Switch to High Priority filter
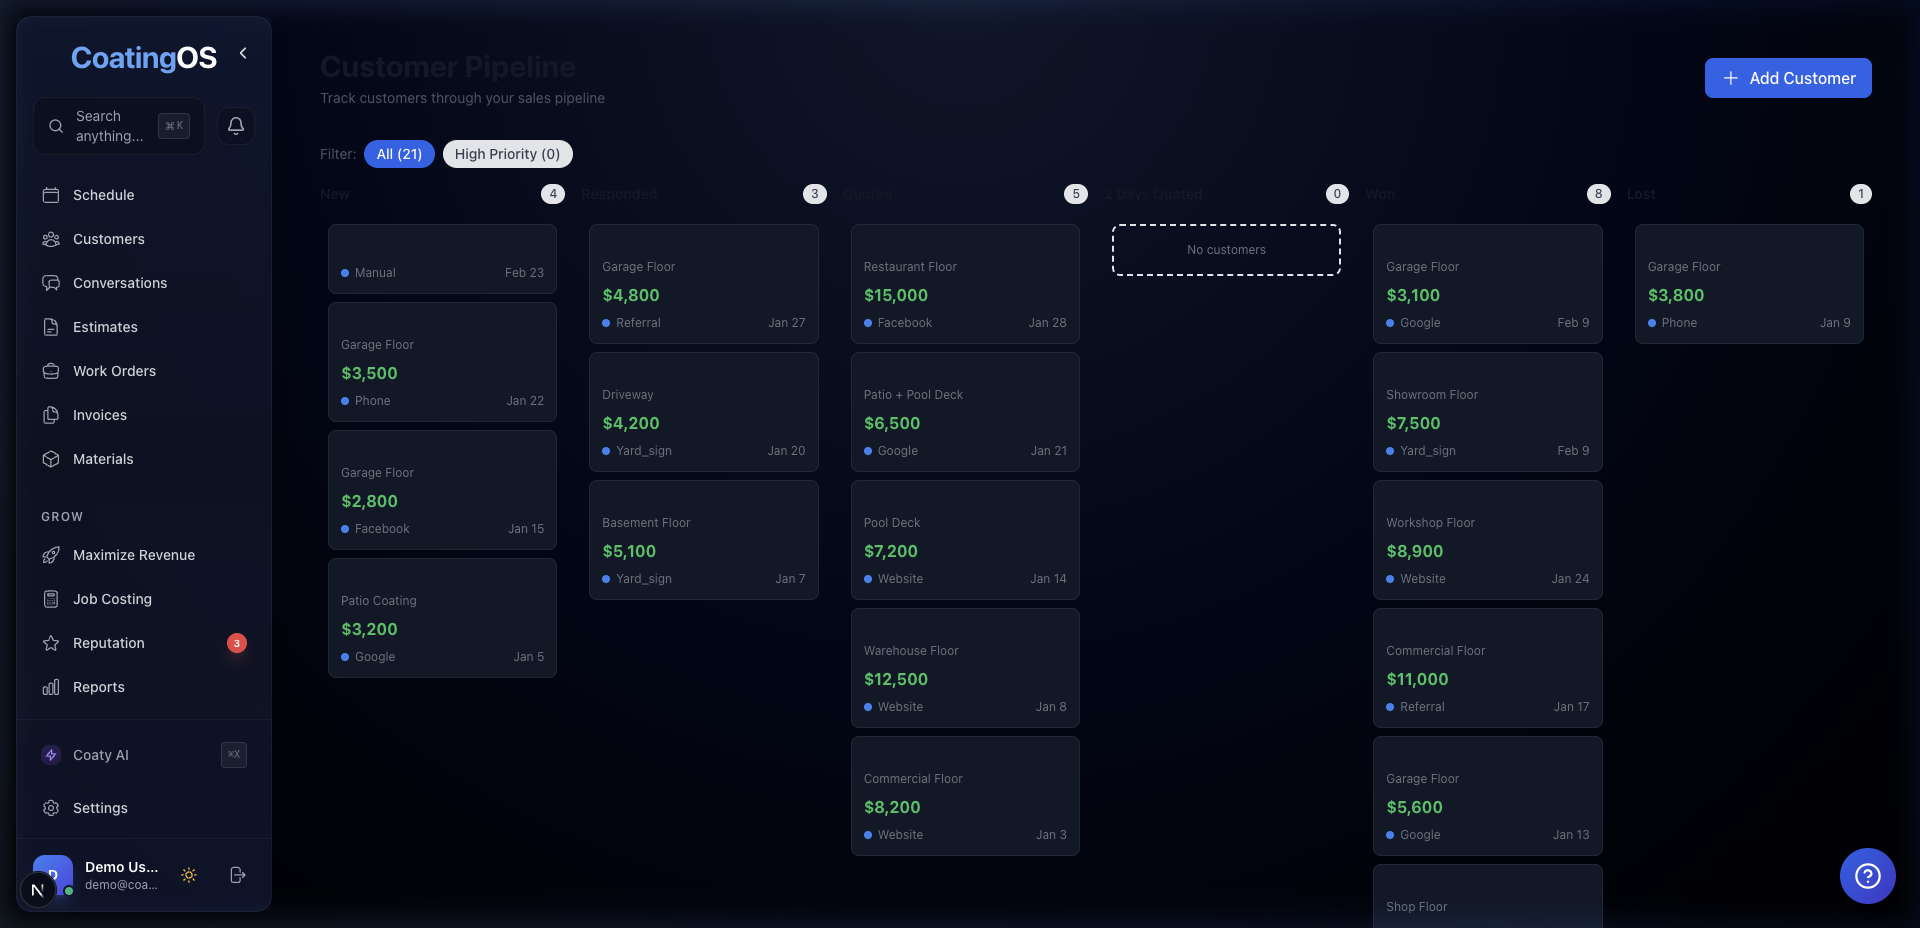This screenshot has width=1920, height=928. tap(507, 154)
